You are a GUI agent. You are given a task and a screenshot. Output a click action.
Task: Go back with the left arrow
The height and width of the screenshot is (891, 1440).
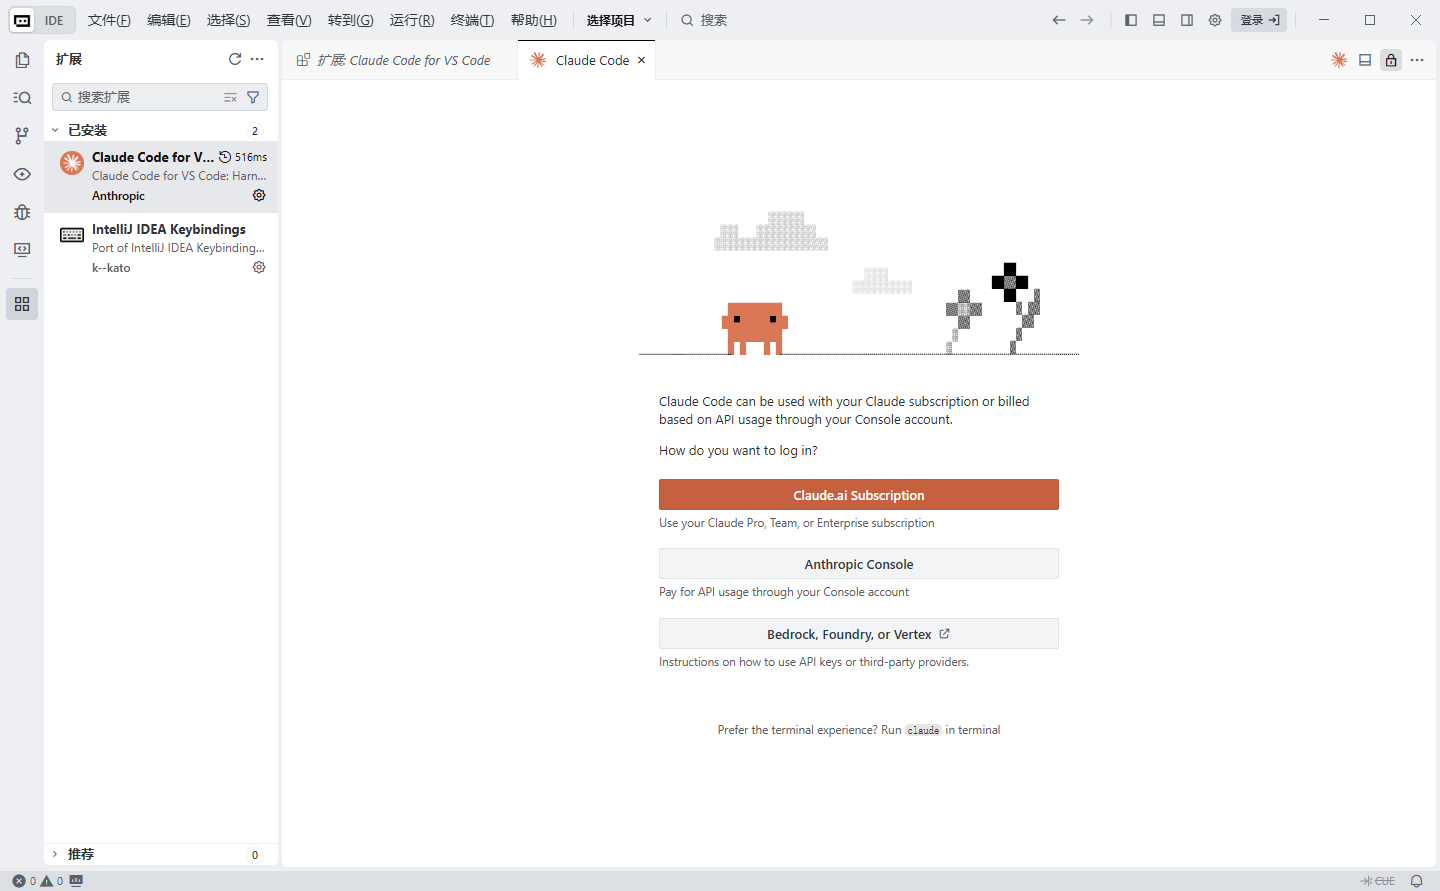click(x=1059, y=20)
